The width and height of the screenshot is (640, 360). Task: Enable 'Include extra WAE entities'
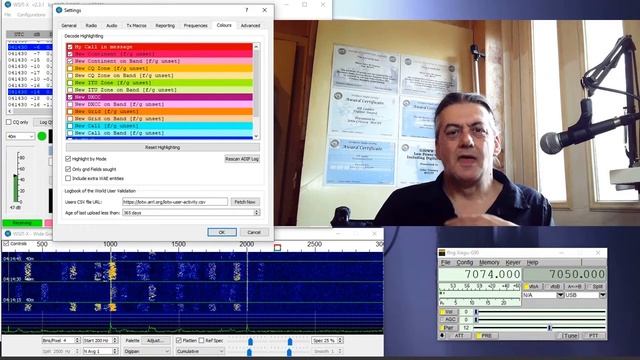68,178
